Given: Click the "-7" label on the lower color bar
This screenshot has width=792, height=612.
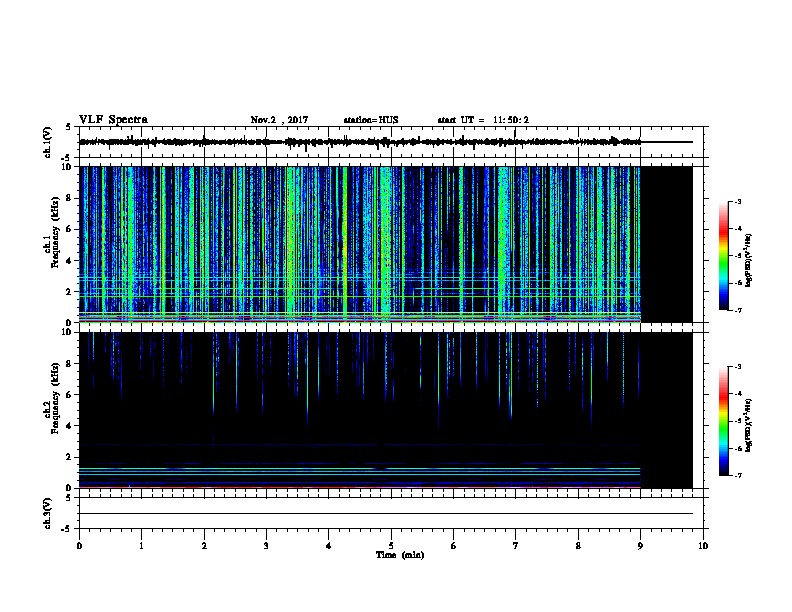Looking at the screenshot, I should [737, 476].
